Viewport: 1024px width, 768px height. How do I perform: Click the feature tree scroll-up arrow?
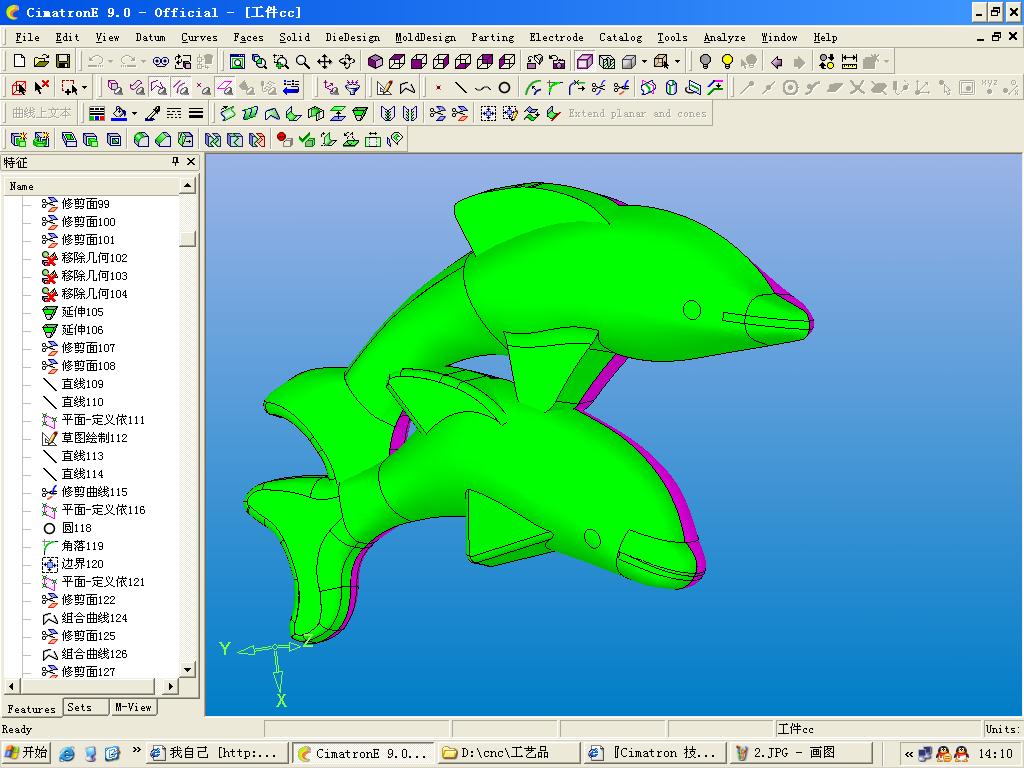(x=187, y=186)
